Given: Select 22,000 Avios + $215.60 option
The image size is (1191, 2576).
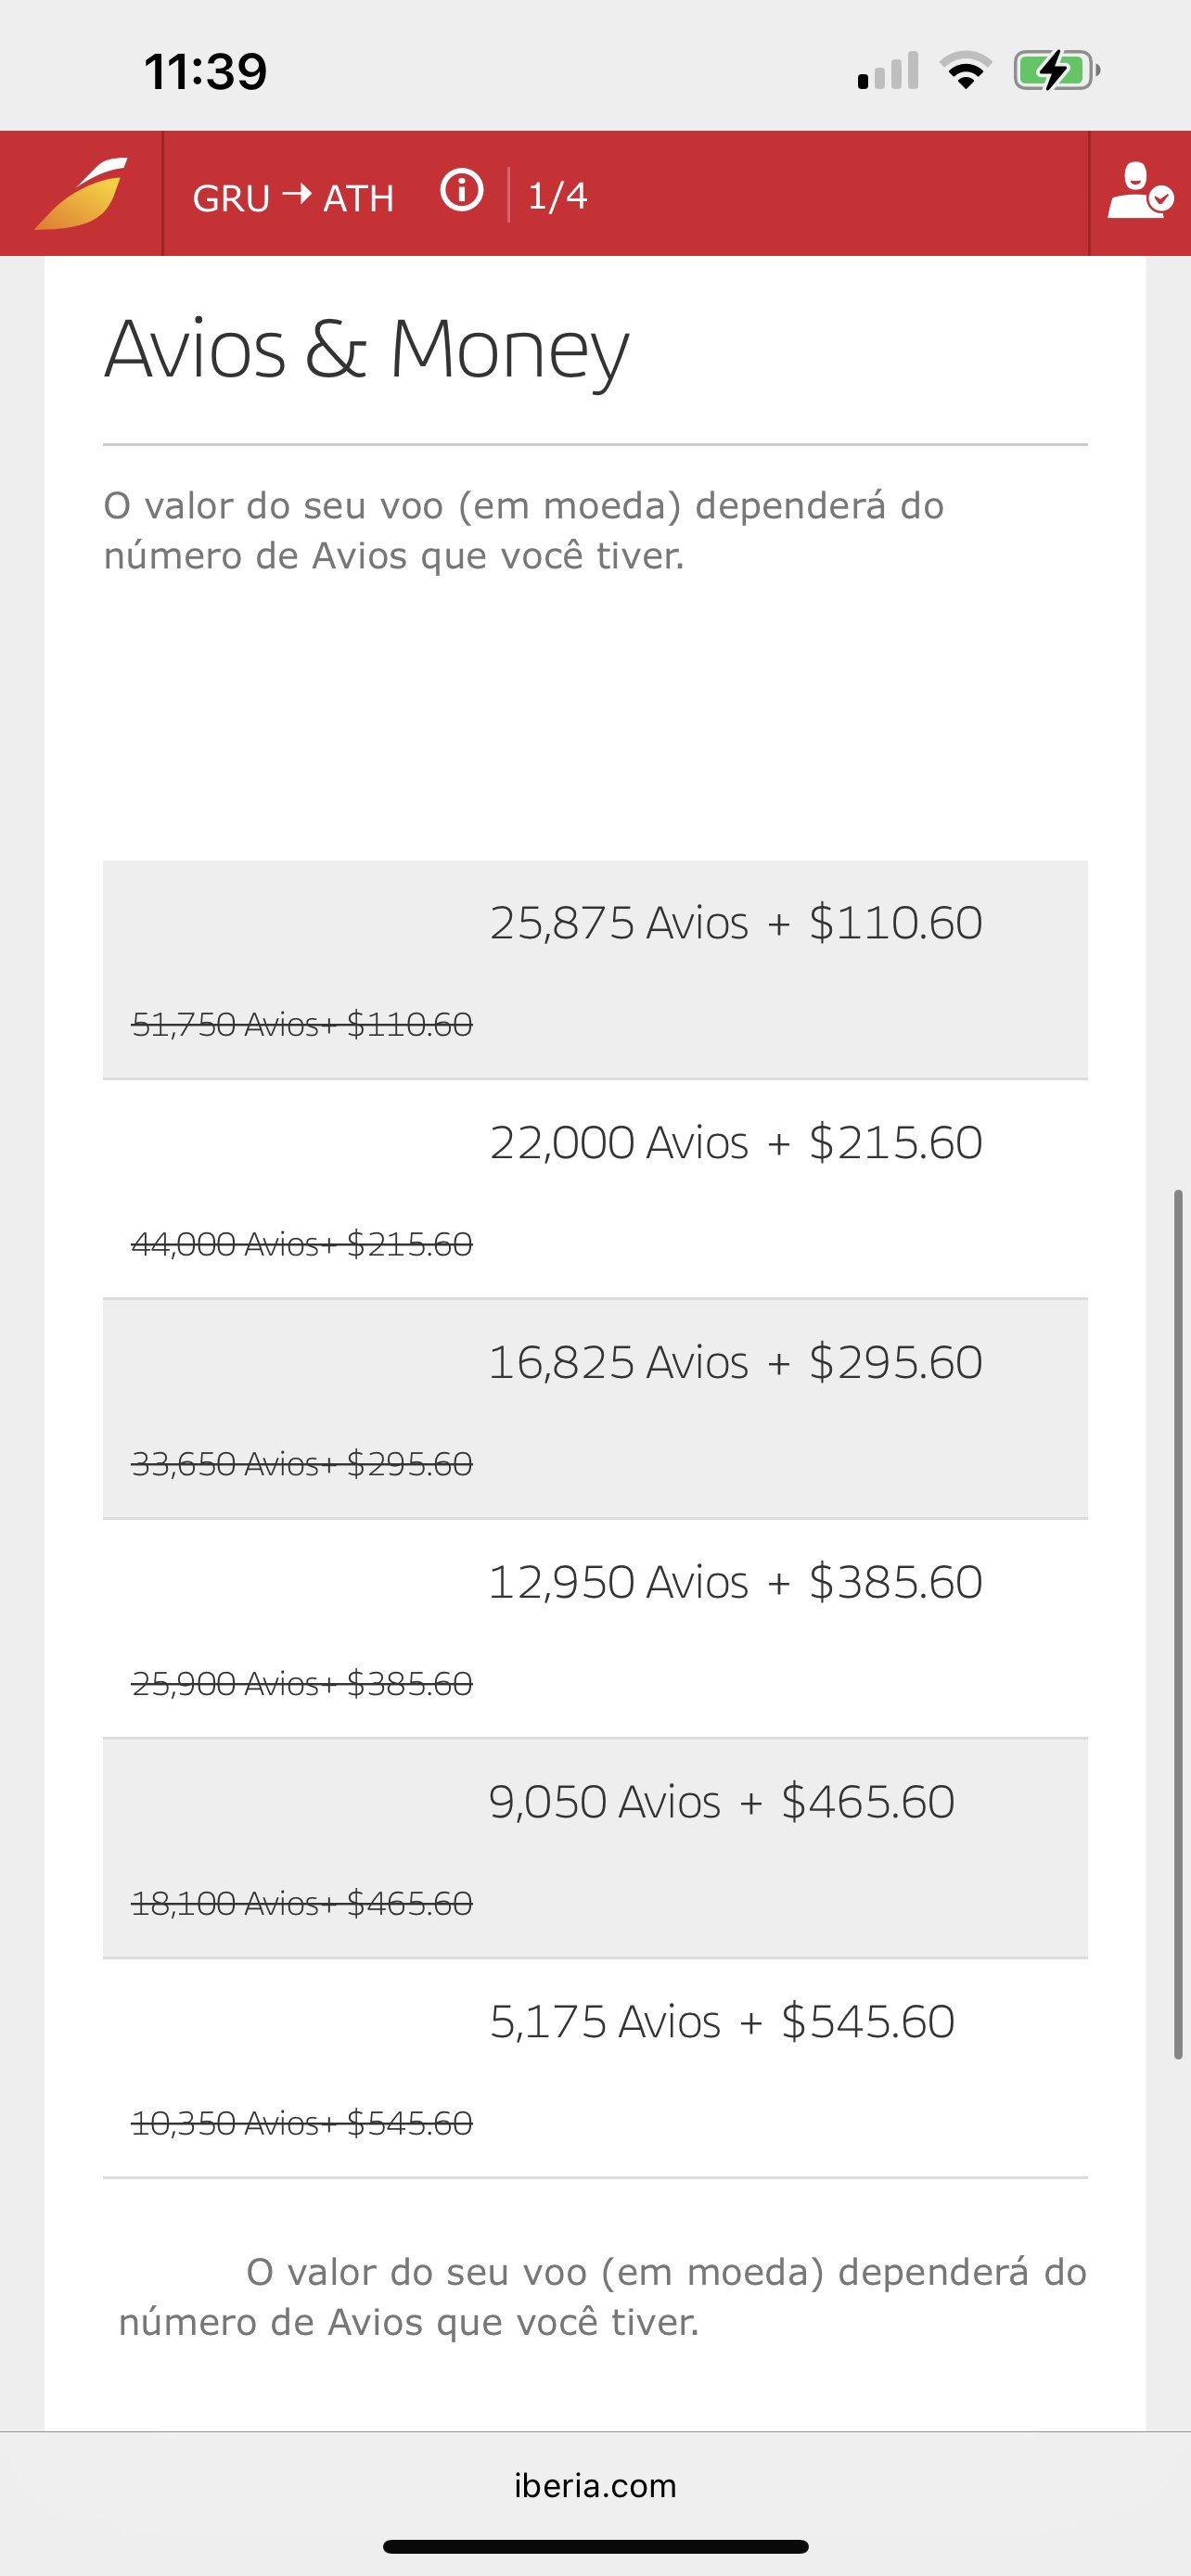Looking at the screenshot, I should [595, 1189].
